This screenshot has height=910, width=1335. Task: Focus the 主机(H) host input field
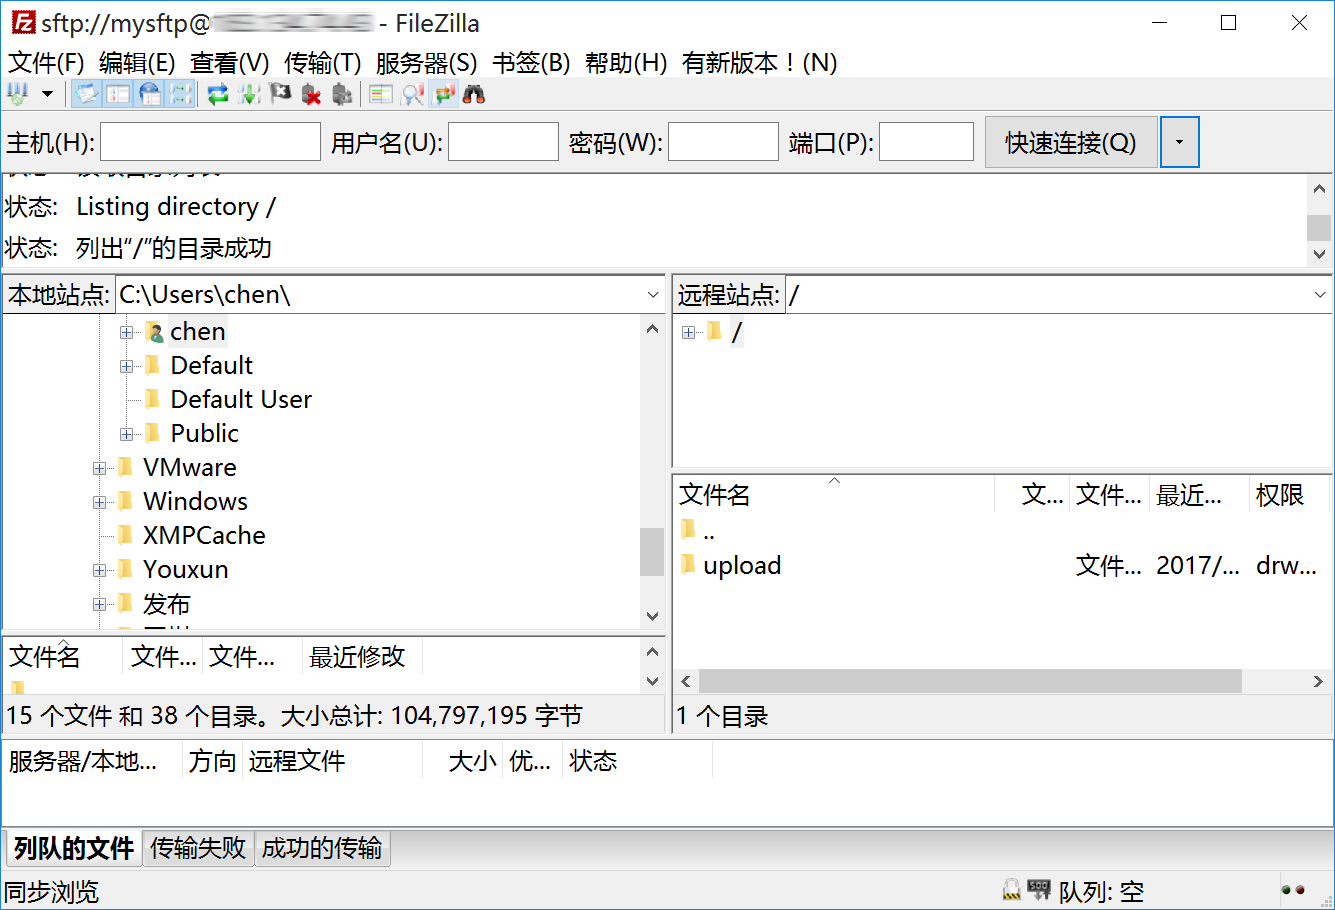(x=210, y=142)
